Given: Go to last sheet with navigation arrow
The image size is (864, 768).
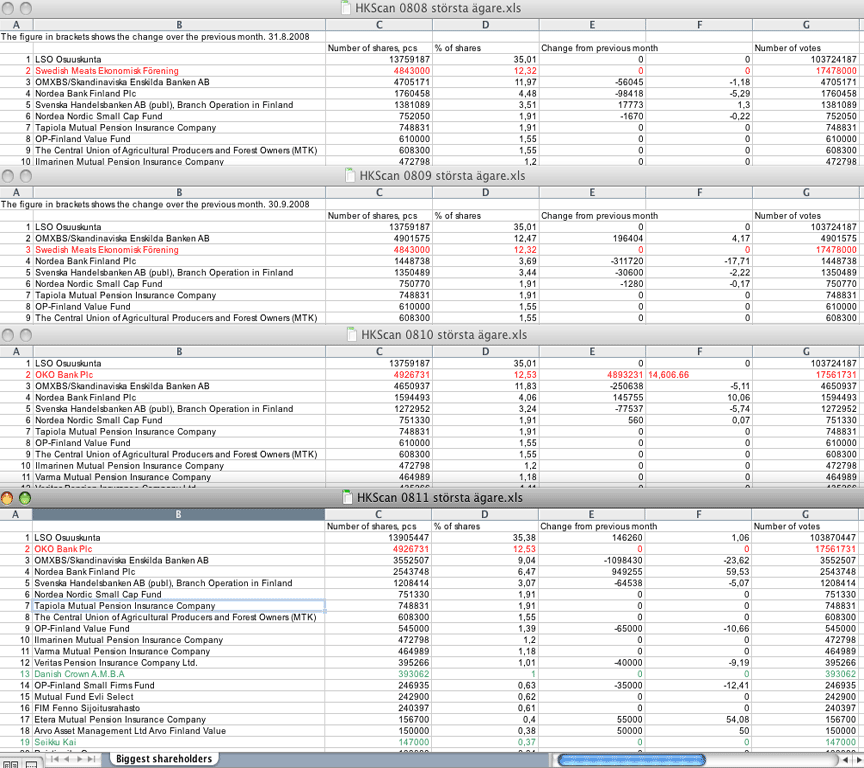Looking at the screenshot, I should click(93, 759).
